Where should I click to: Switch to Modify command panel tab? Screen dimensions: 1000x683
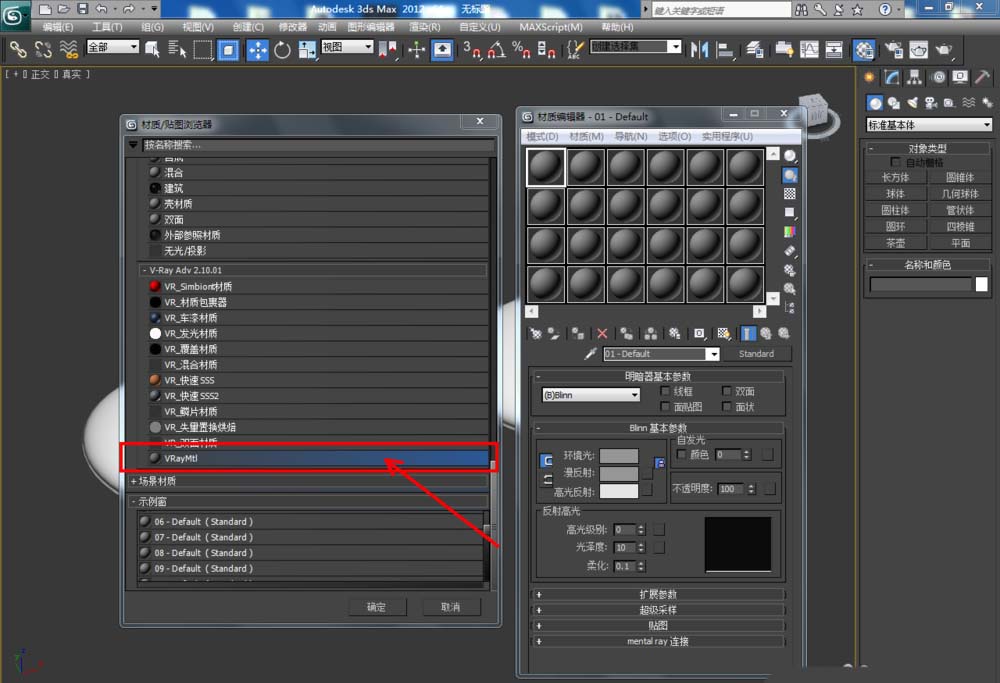pyautogui.click(x=892, y=78)
